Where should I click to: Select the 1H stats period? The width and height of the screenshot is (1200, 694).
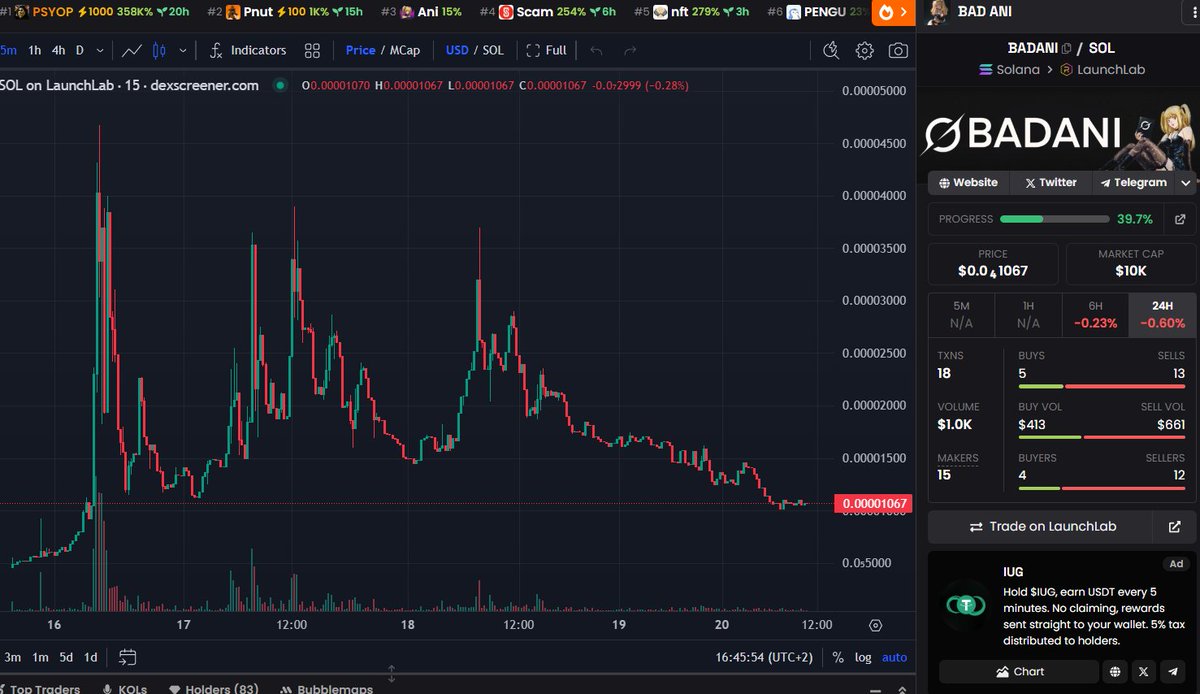pos(1028,315)
